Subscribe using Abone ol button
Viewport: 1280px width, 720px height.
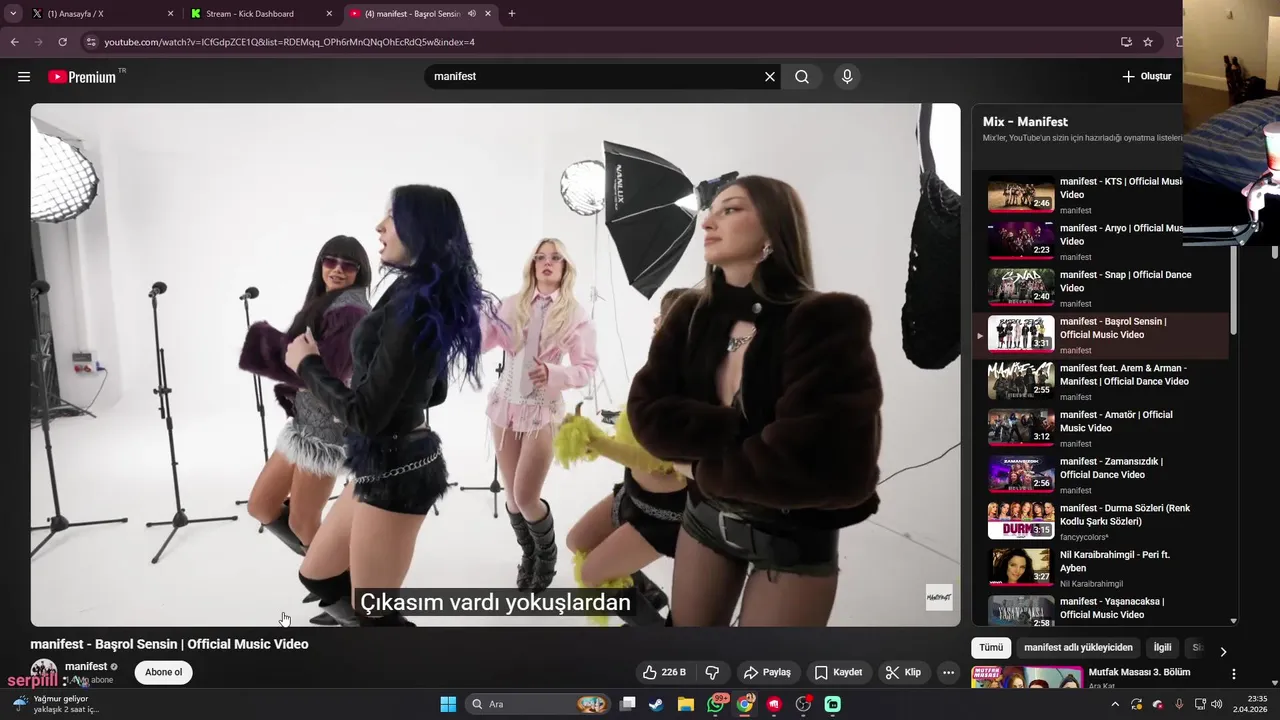pos(164,672)
